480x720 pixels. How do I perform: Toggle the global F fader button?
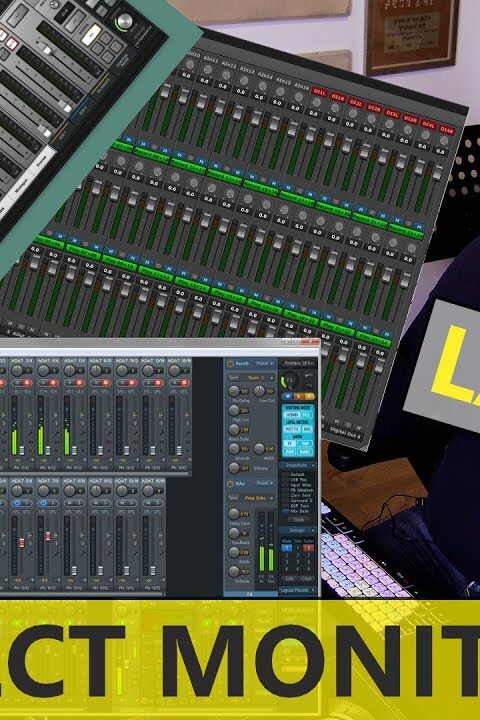click(309, 396)
